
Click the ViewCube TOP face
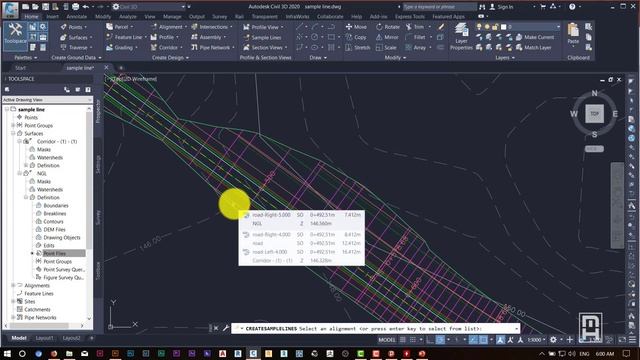pyautogui.click(x=594, y=114)
